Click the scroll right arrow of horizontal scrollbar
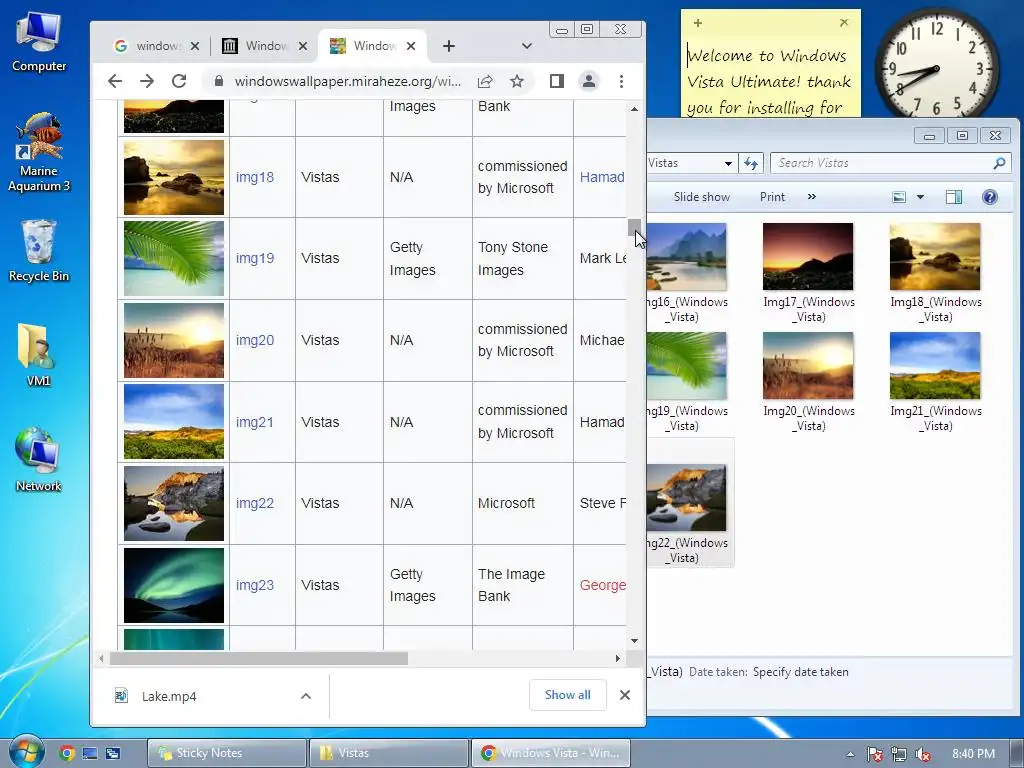The width and height of the screenshot is (1024, 768). click(x=617, y=658)
